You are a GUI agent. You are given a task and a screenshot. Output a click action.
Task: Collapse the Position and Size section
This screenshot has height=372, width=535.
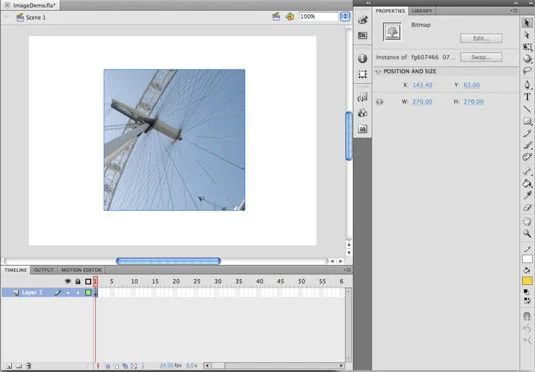[378, 72]
